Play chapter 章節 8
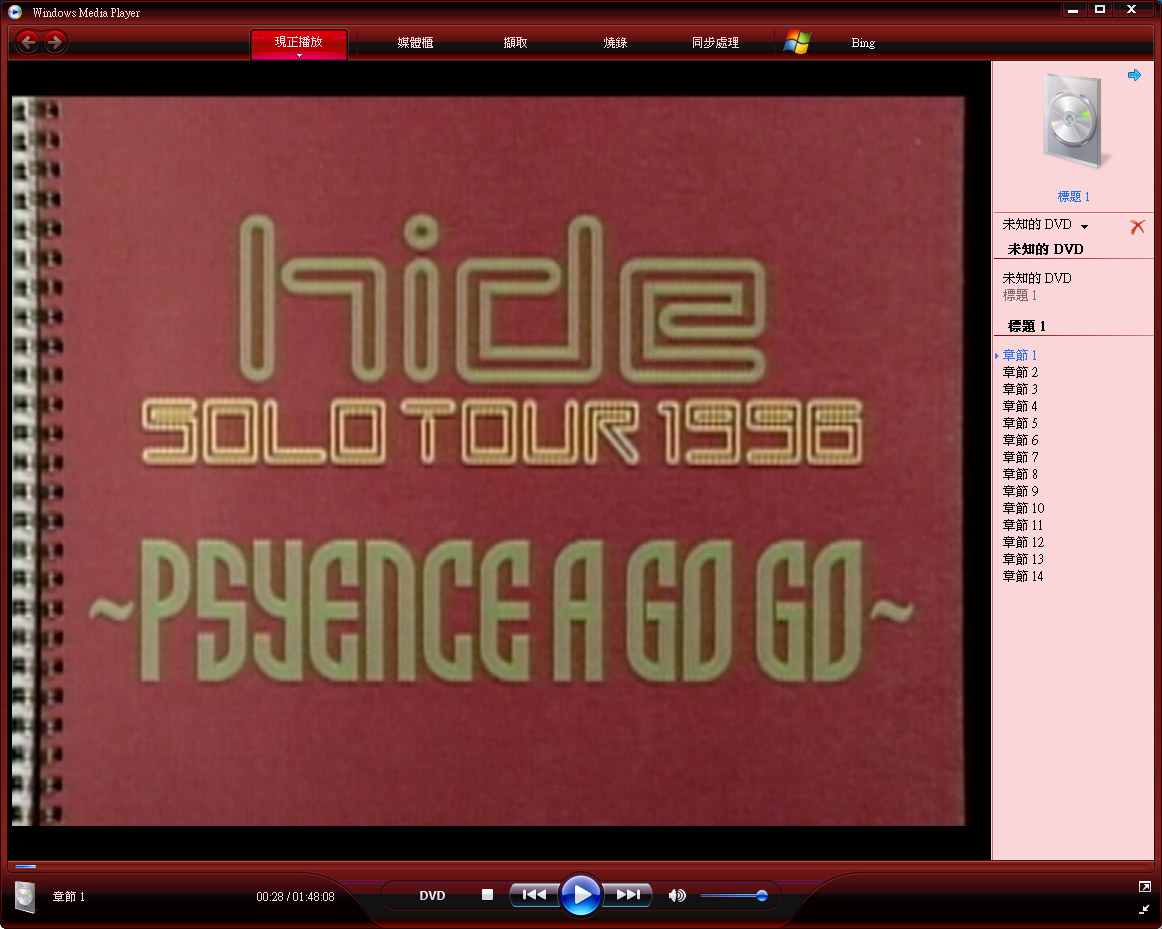Screen dimensions: 1162x929 point(1020,474)
